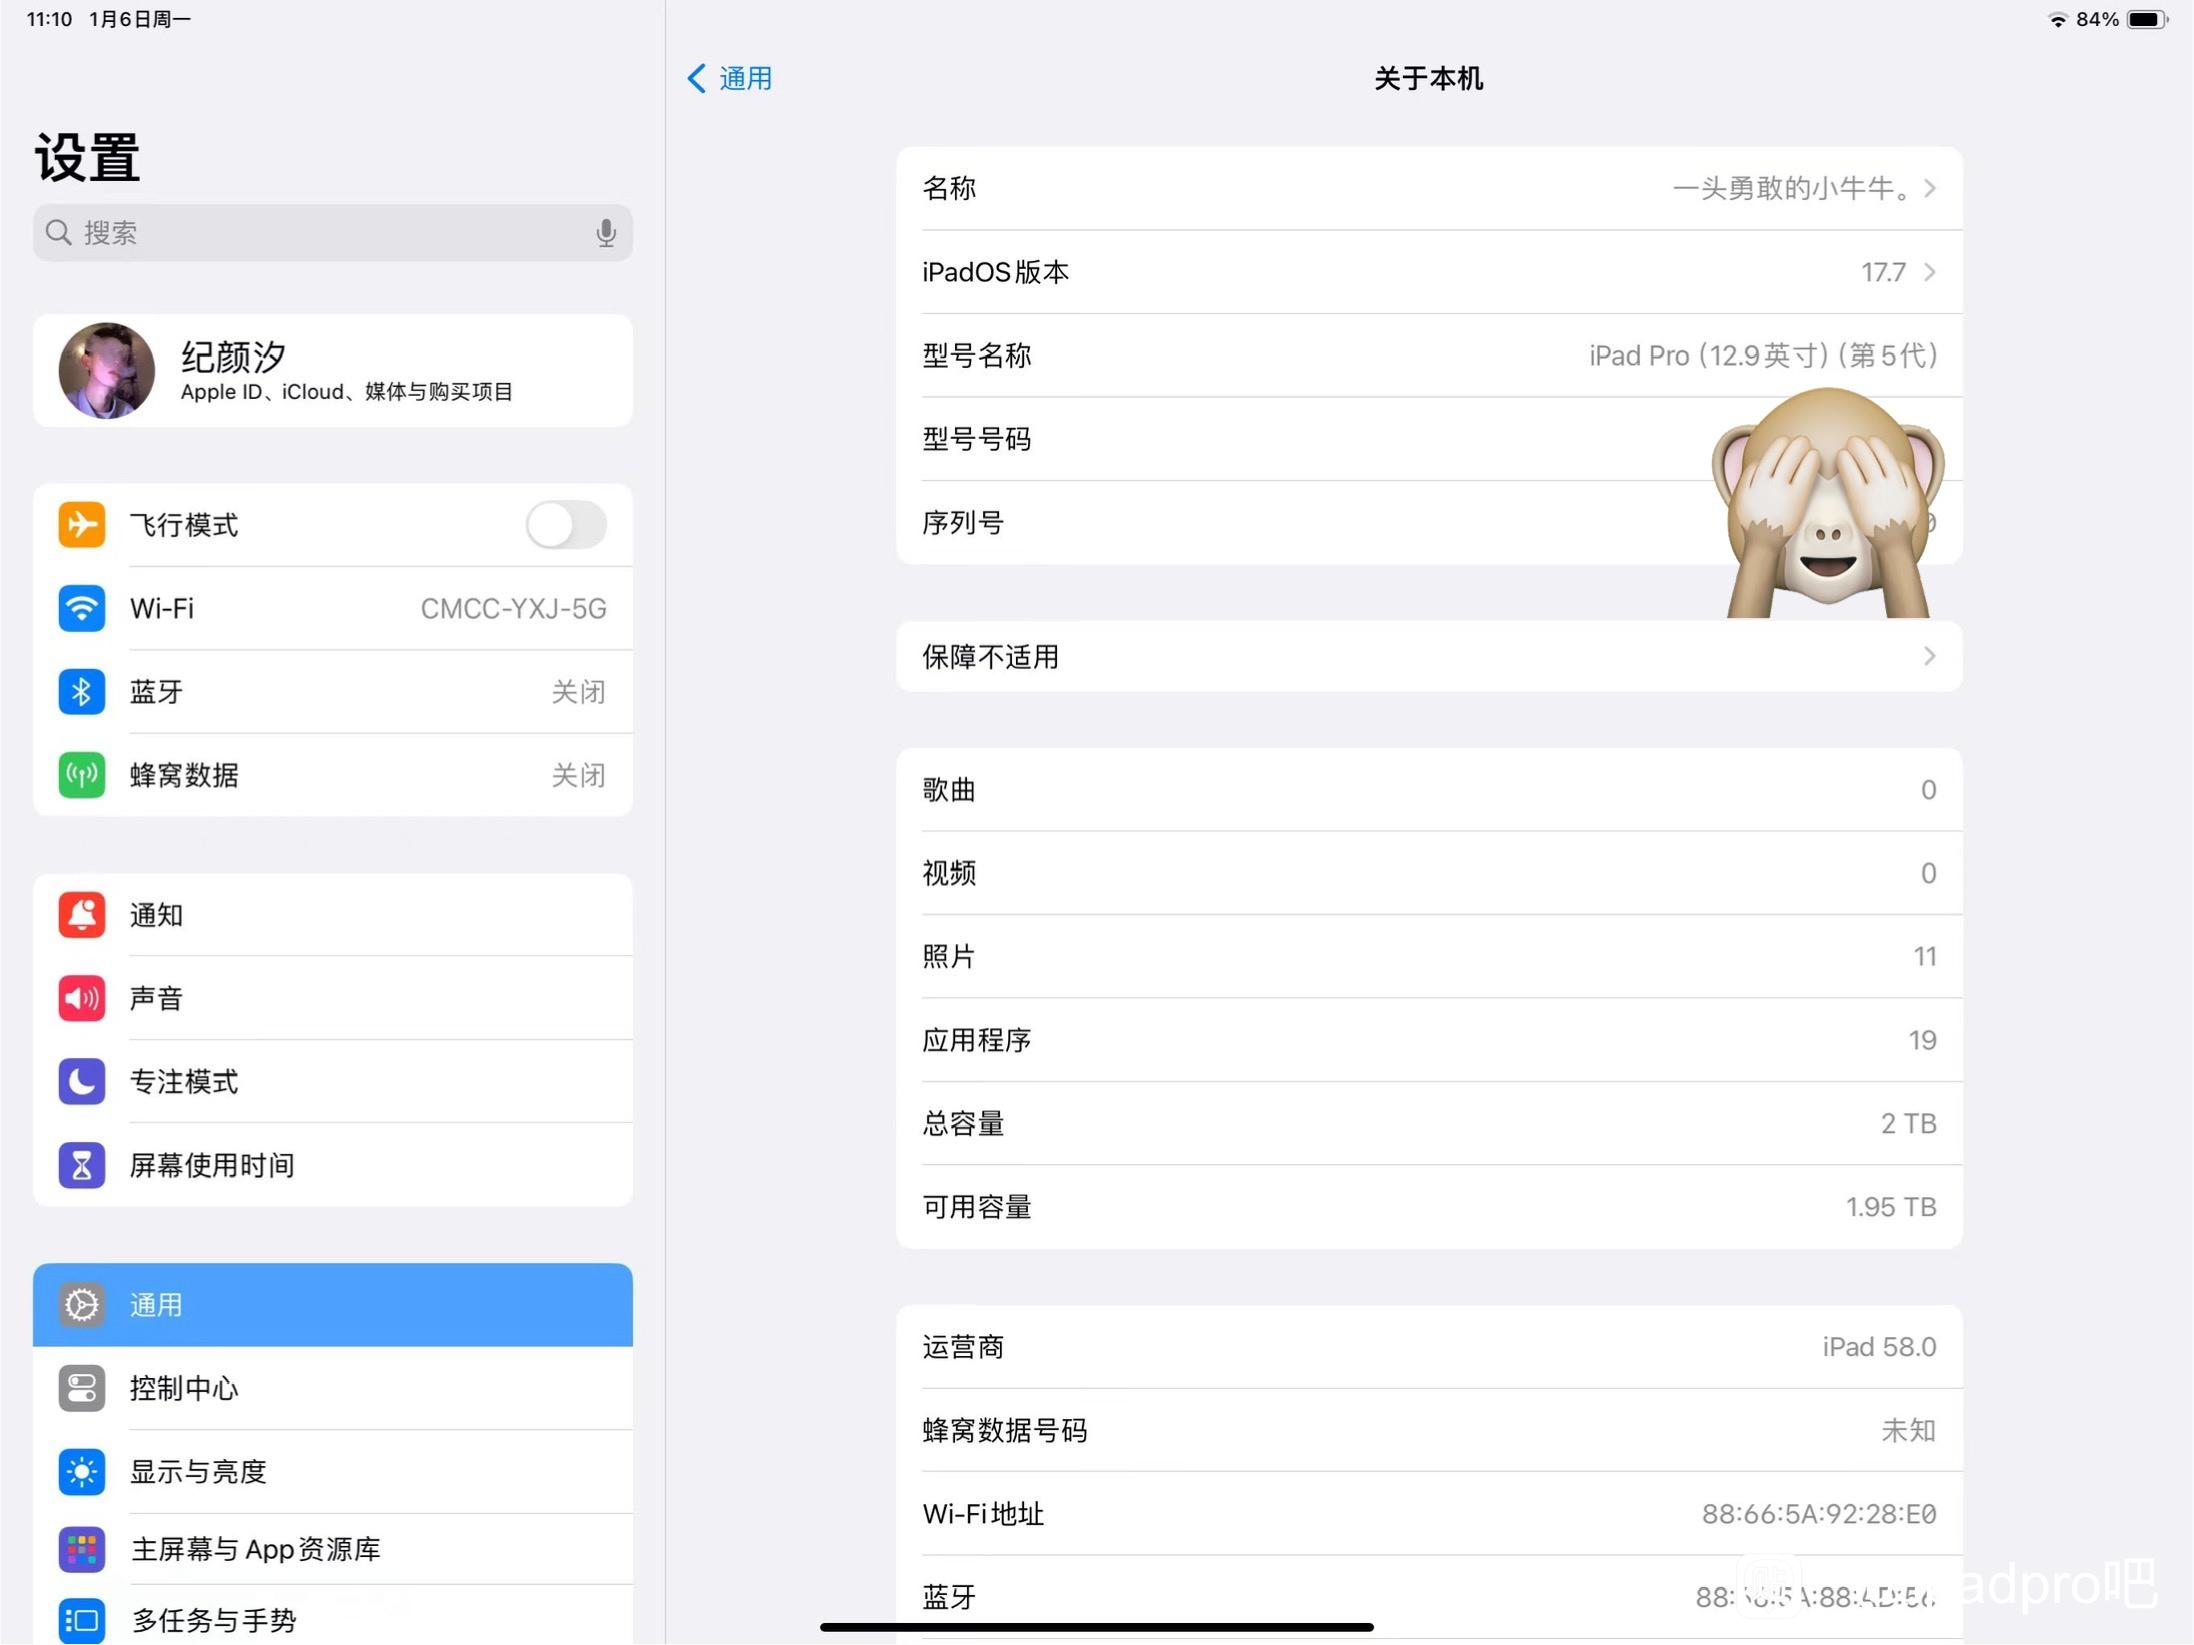Image resolution: width=2194 pixels, height=1645 pixels.
Task: Open Wi-Fi settings row CMCC-YXJ-5G
Action: (333, 608)
